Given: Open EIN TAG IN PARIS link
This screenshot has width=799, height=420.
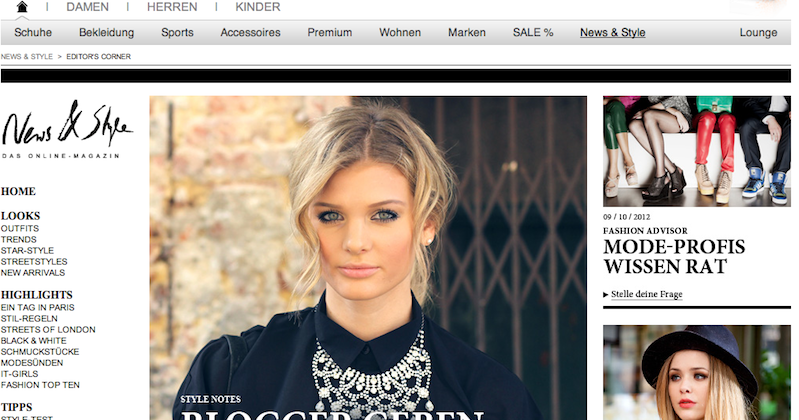Looking at the screenshot, I should (x=37, y=308).
